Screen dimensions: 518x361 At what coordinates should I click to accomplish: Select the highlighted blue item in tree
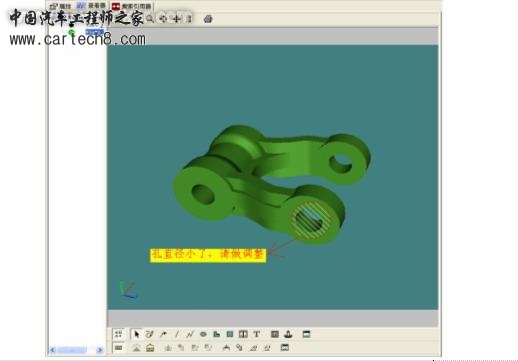pos(95,32)
